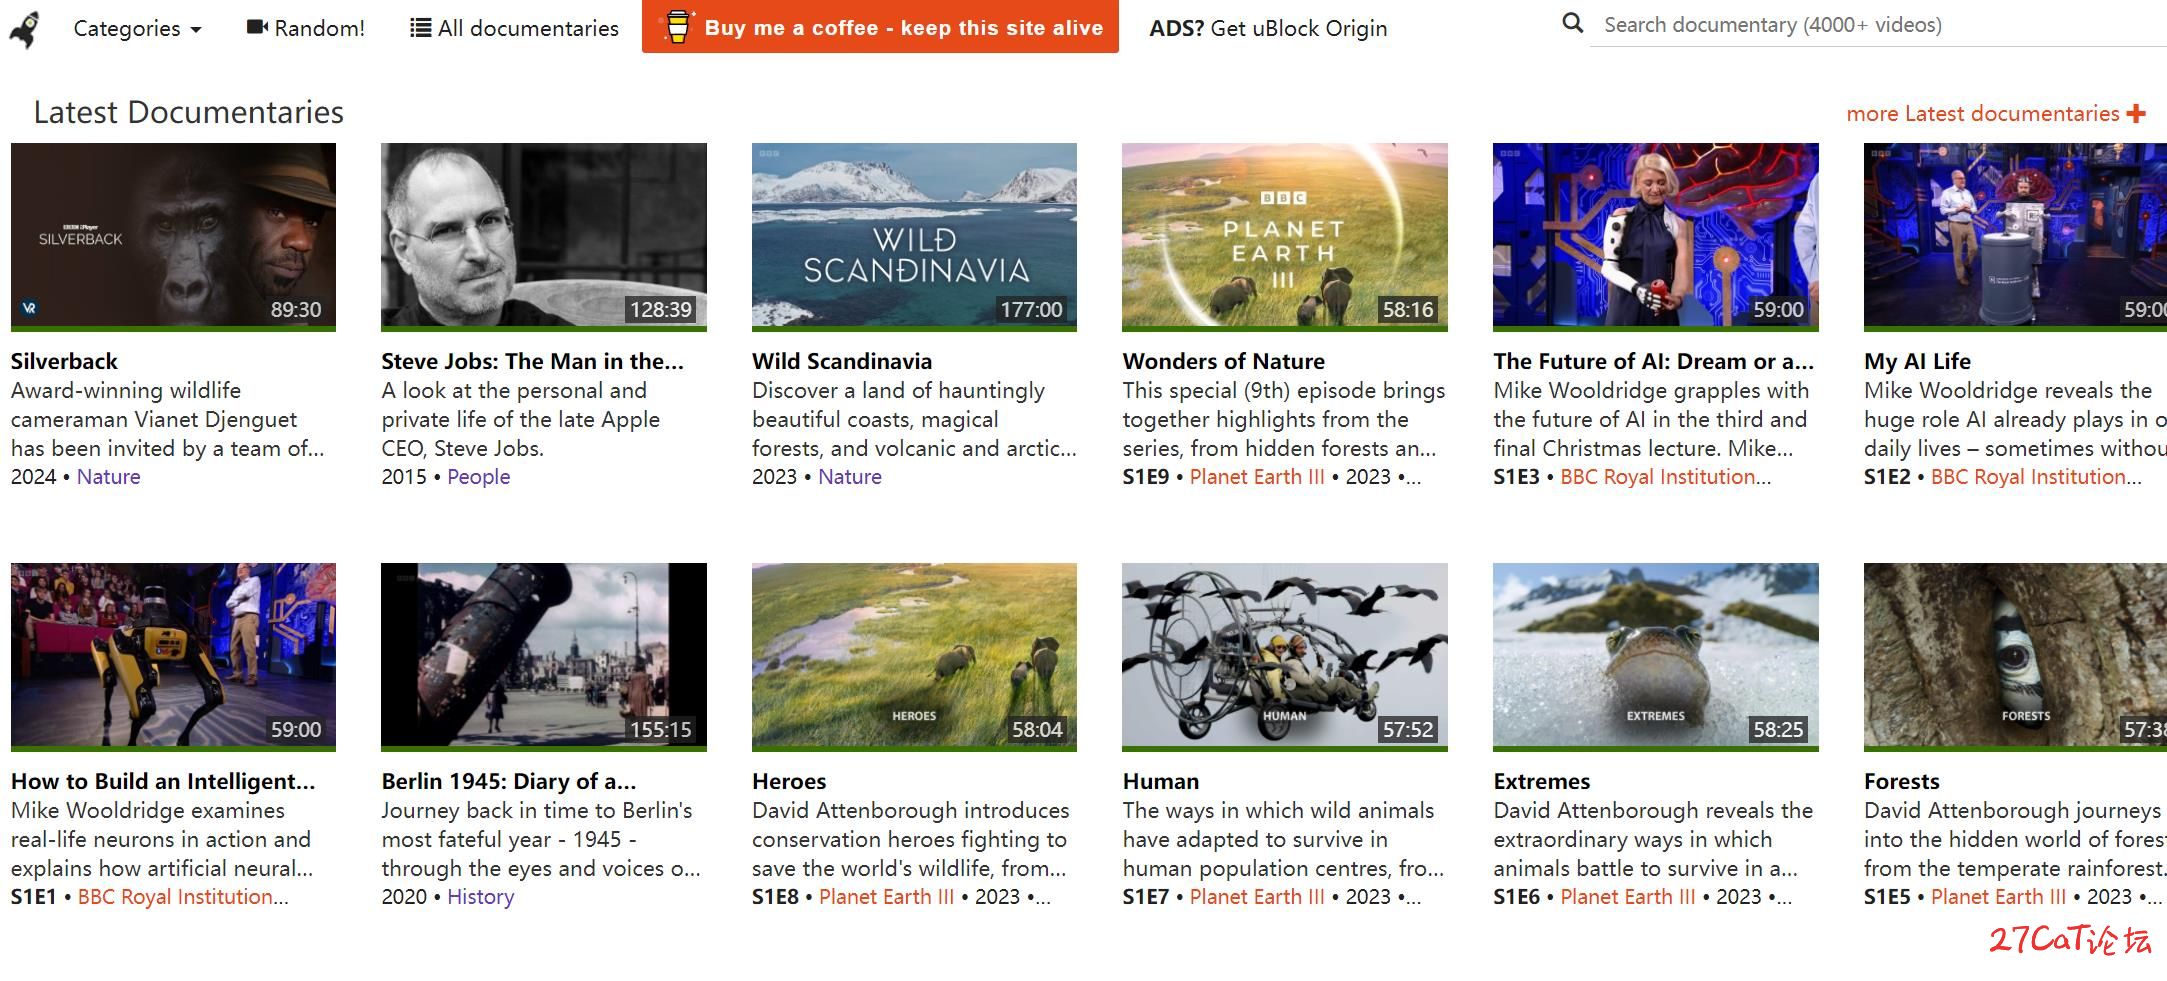Viewport: 2167px width, 981px height.
Task: Click the Heroes title link
Action: (x=789, y=781)
